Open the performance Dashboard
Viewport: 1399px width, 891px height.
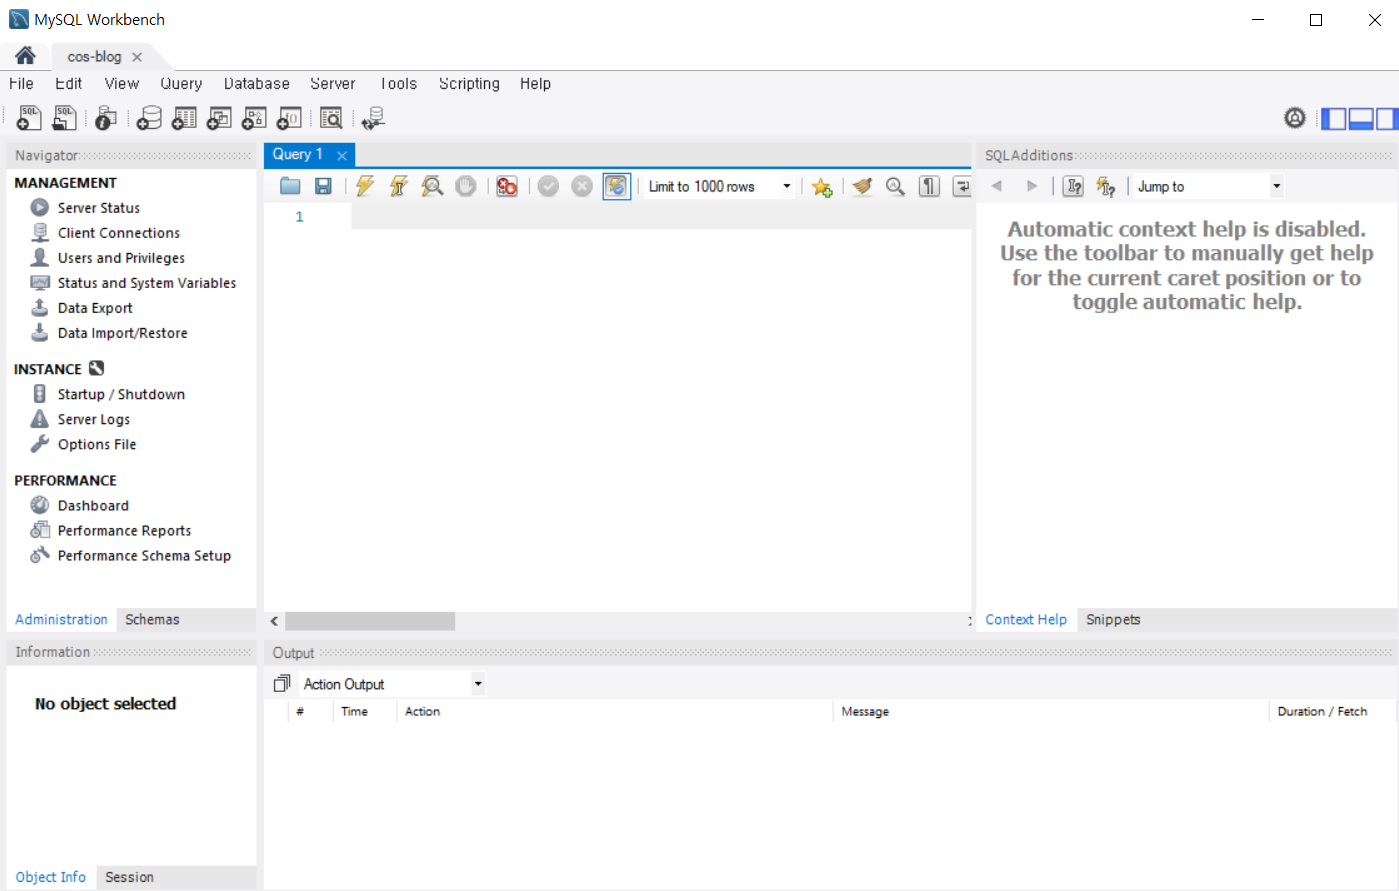click(93, 506)
